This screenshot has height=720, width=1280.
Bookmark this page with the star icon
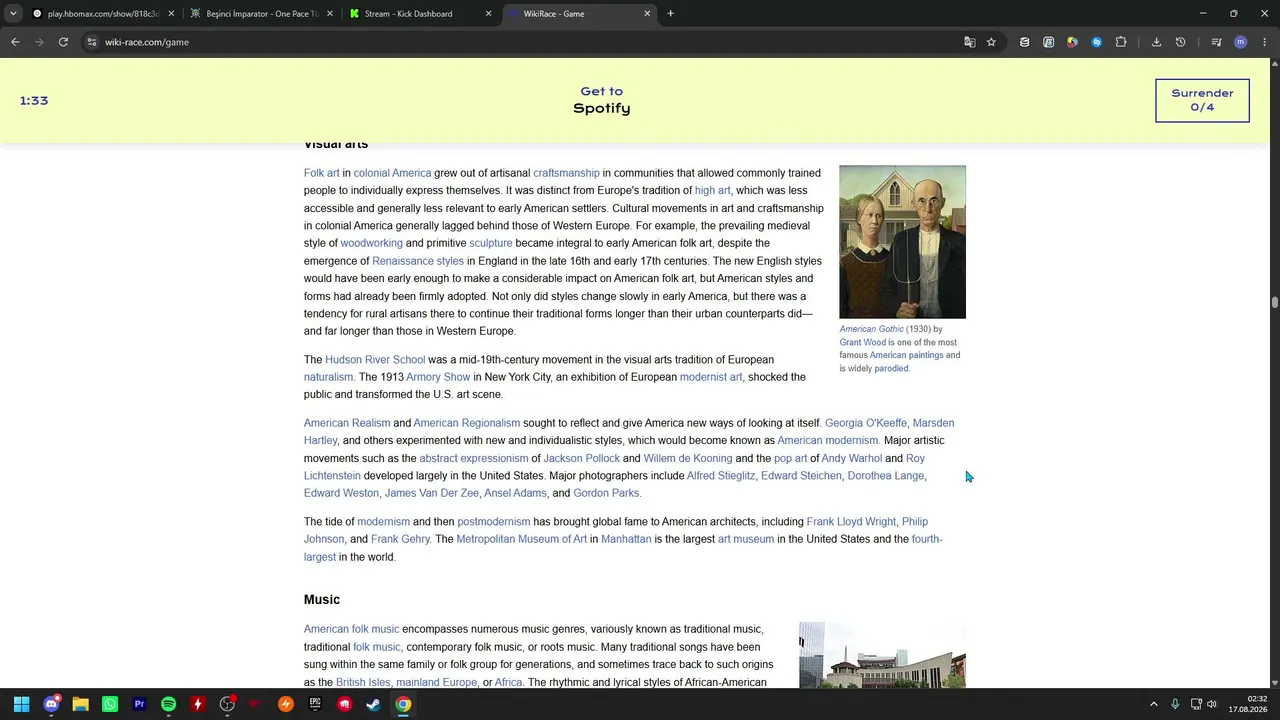click(x=991, y=42)
